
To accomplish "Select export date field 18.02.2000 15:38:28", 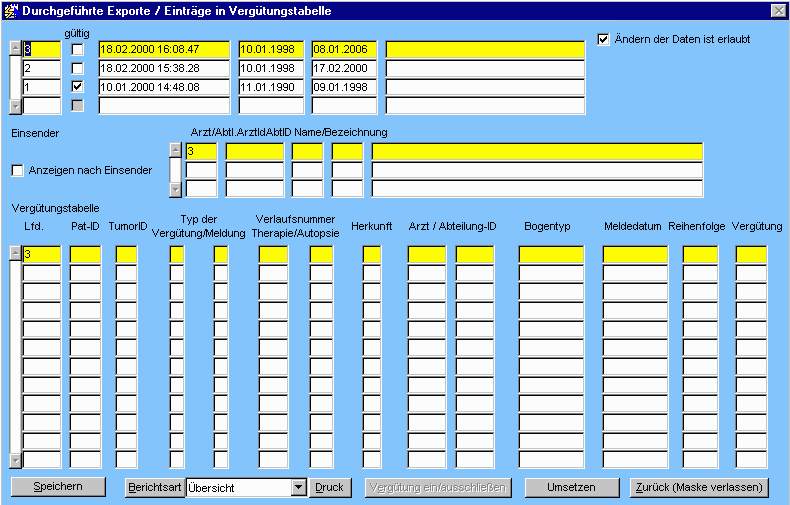I will point(165,68).
